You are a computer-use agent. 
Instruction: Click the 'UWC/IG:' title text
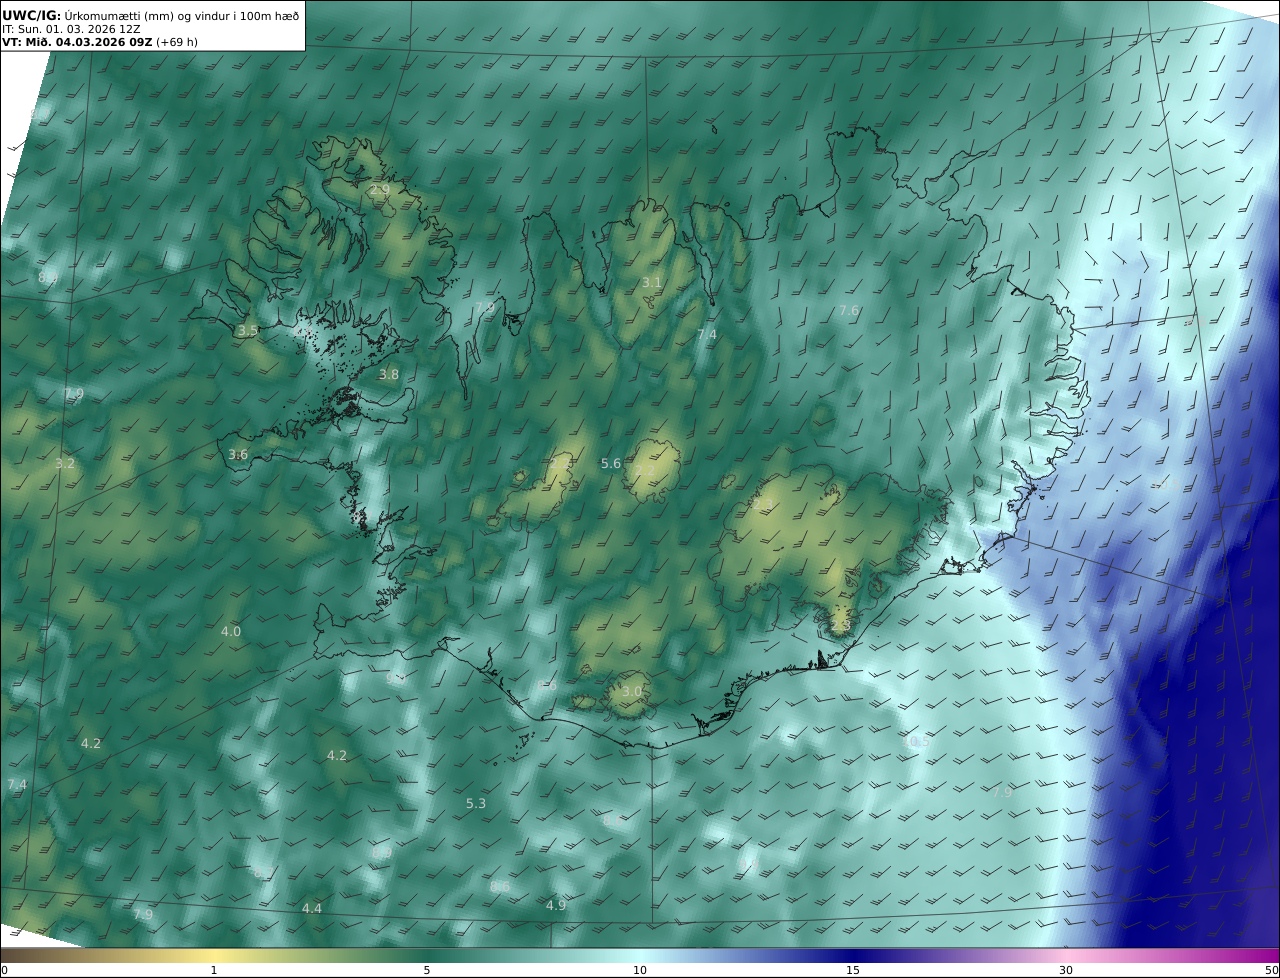(31, 15)
